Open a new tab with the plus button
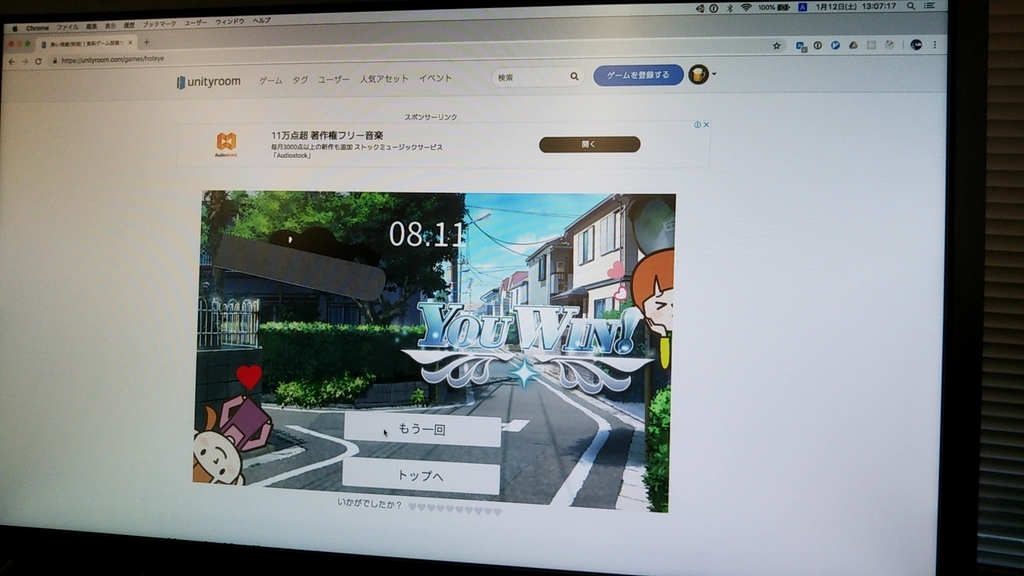 click(146, 42)
